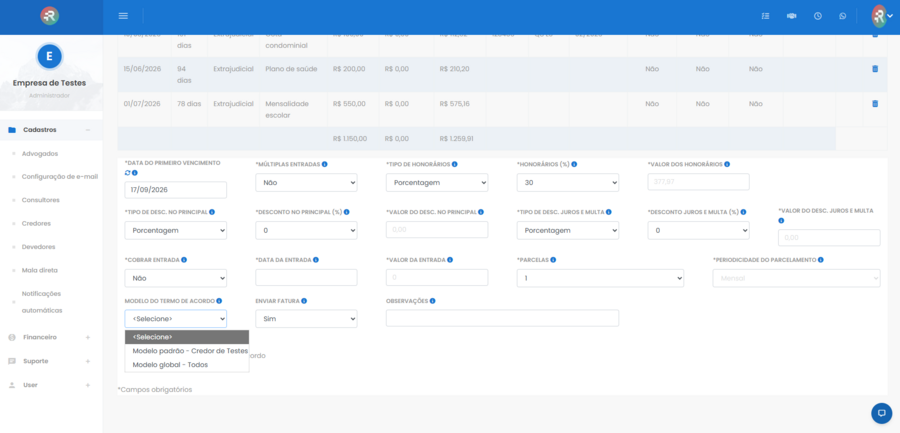900x433 pixels.
Task: Show info for Modelo do termo de acordo
Action: [x=220, y=301]
